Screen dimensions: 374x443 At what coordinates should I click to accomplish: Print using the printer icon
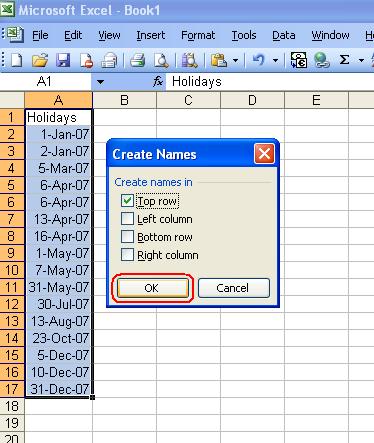[x=137, y=61]
